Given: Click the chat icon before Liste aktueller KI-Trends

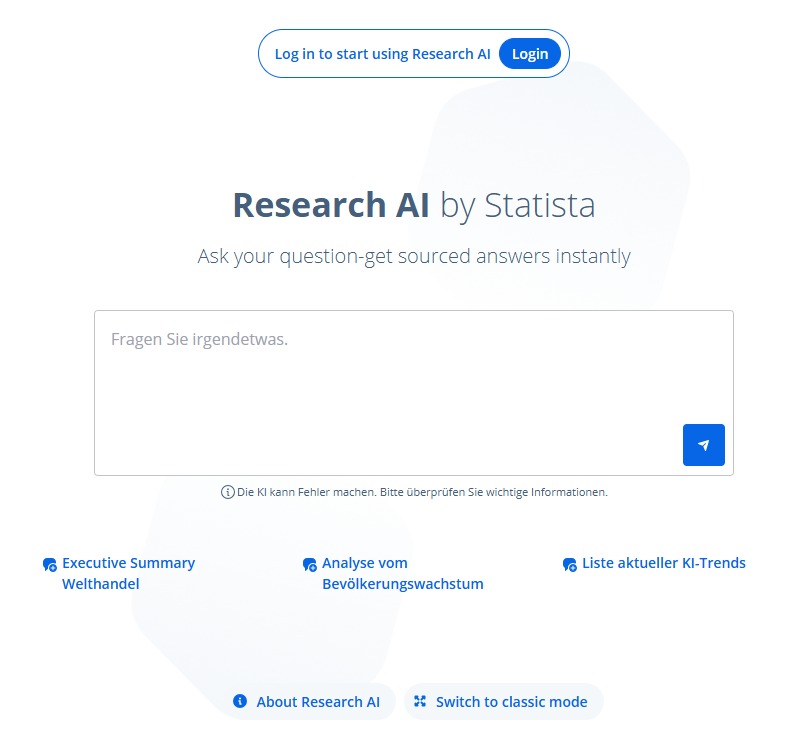Looking at the screenshot, I should pos(570,565).
